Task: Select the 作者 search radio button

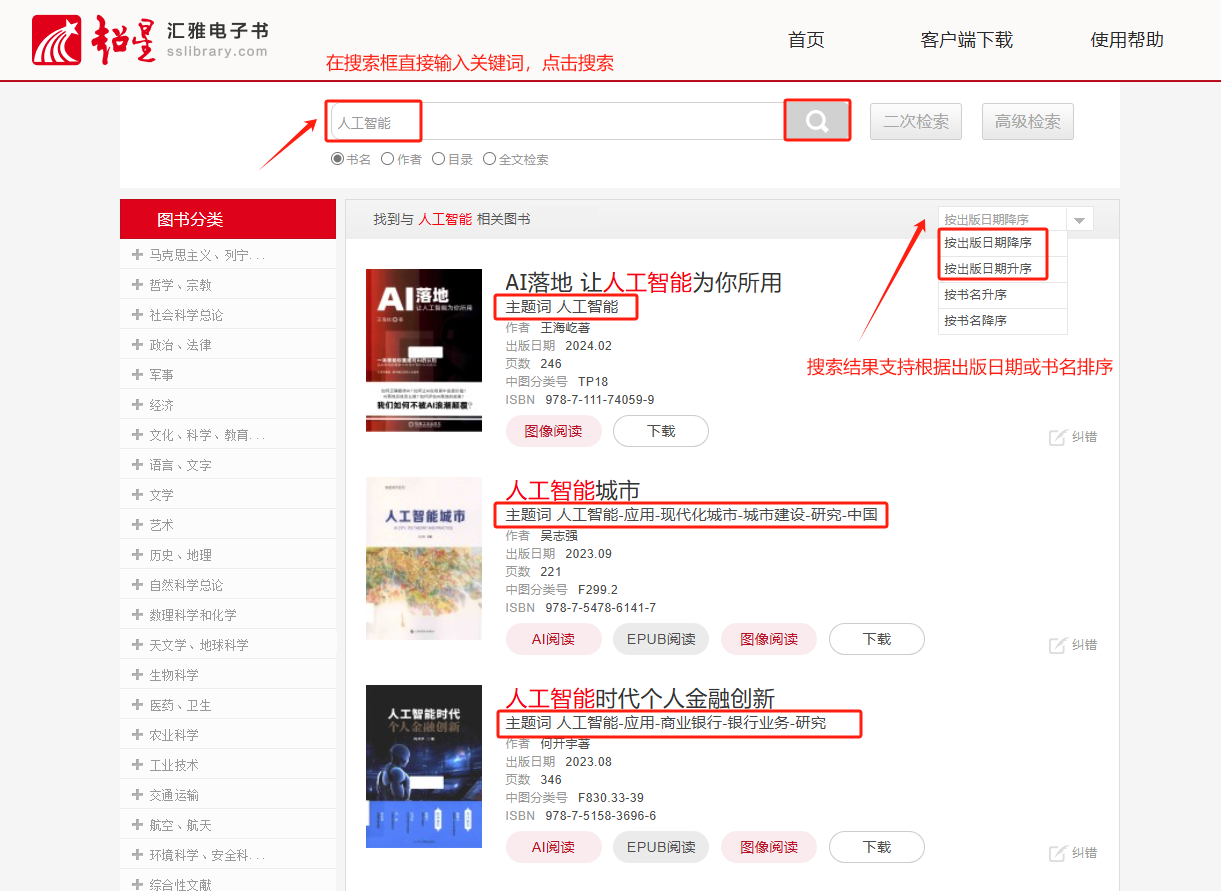Action: 388,159
